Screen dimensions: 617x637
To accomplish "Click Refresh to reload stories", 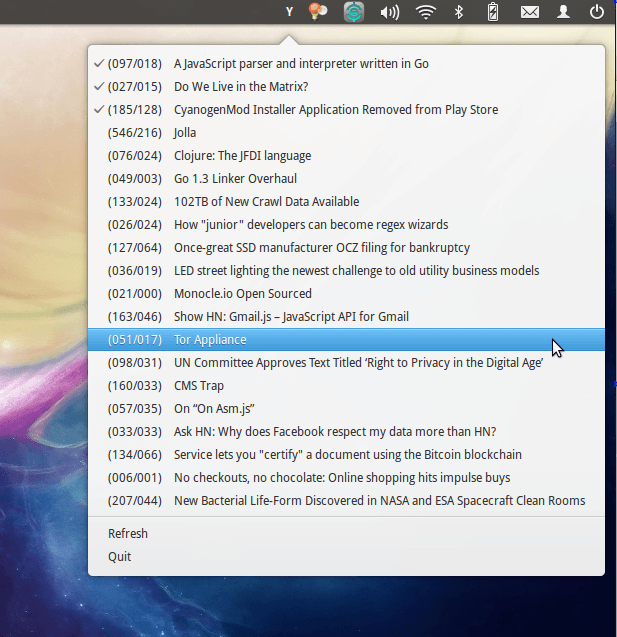I will 346,533.
